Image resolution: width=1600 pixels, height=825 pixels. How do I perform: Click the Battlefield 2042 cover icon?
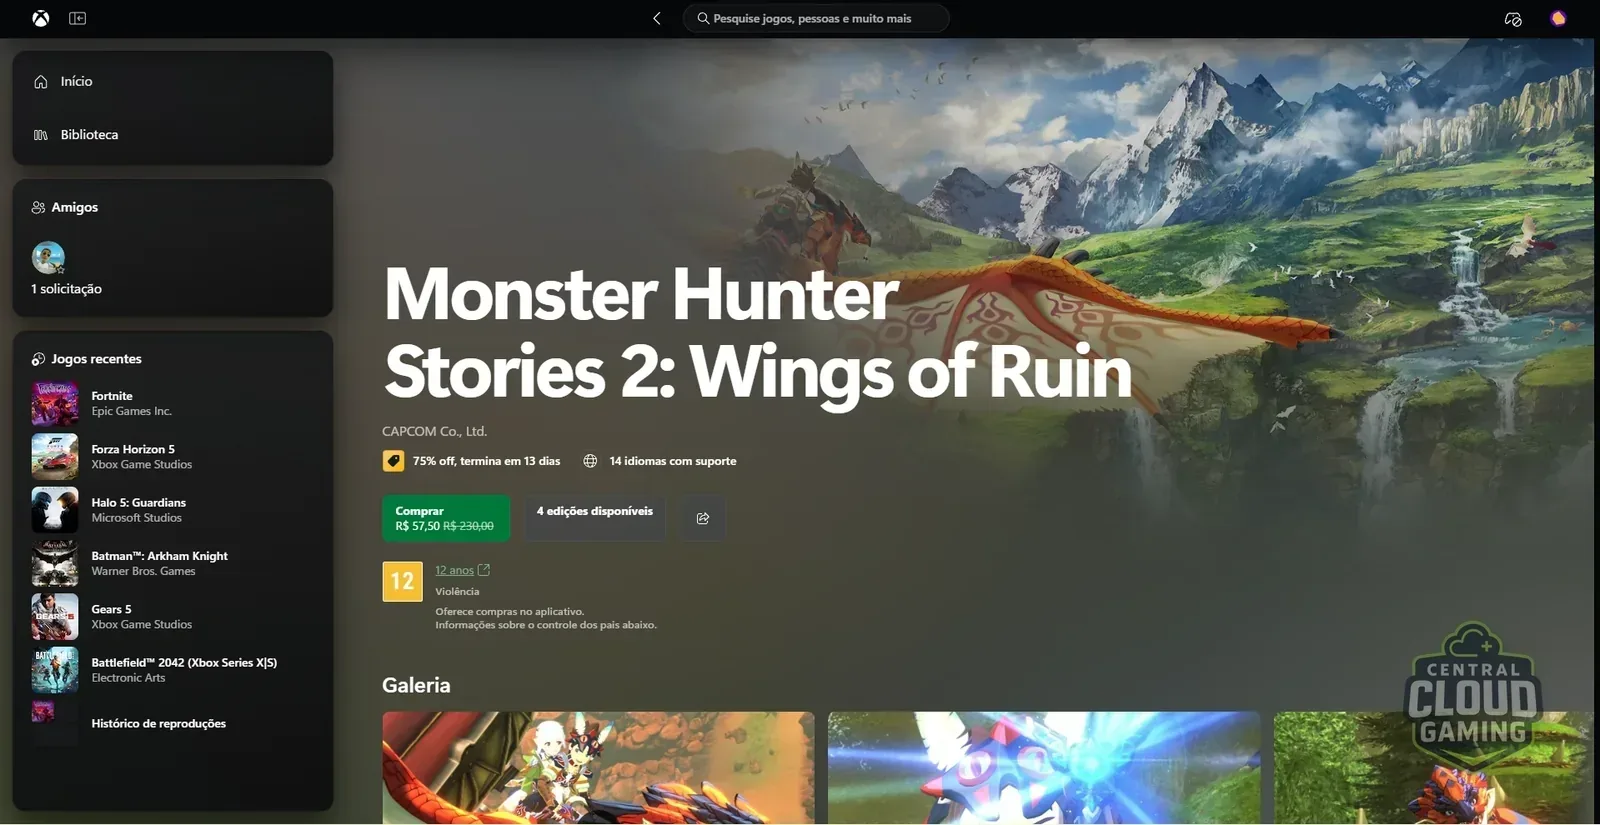pyautogui.click(x=55, y=670)
